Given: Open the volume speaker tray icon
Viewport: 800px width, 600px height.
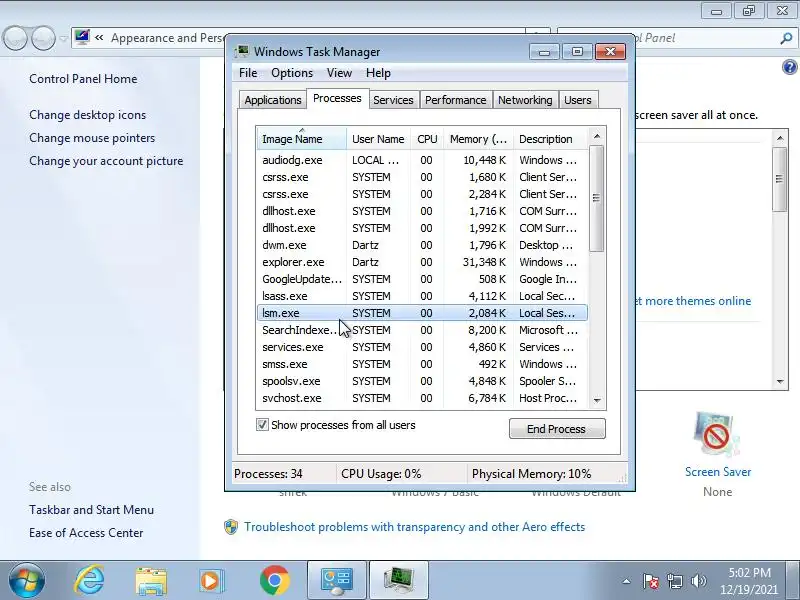Looking at the screenshot, I should (698, 581).
